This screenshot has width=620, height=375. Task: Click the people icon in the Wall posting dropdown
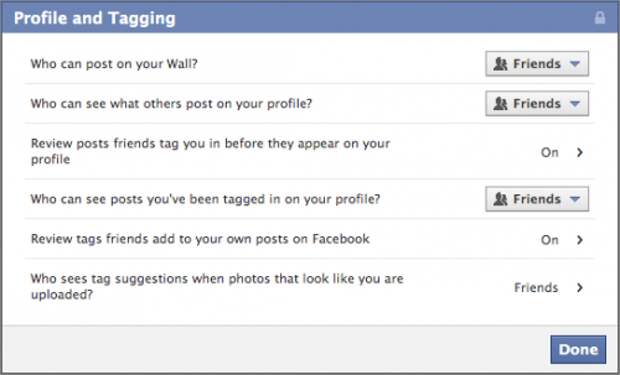(500, 64)
